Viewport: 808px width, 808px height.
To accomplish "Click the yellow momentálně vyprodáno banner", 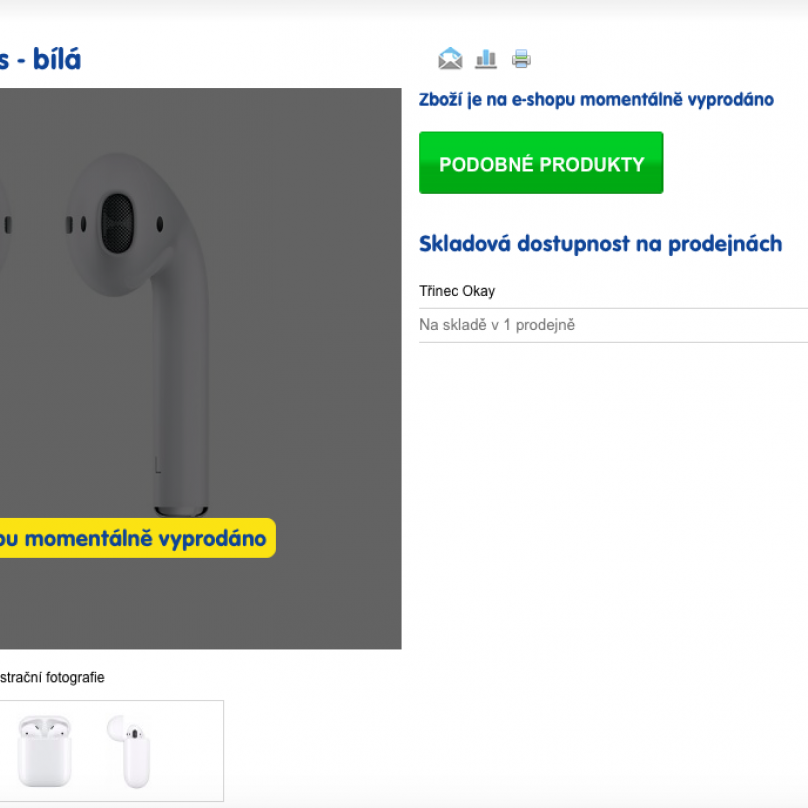I will tap(138, 538).
